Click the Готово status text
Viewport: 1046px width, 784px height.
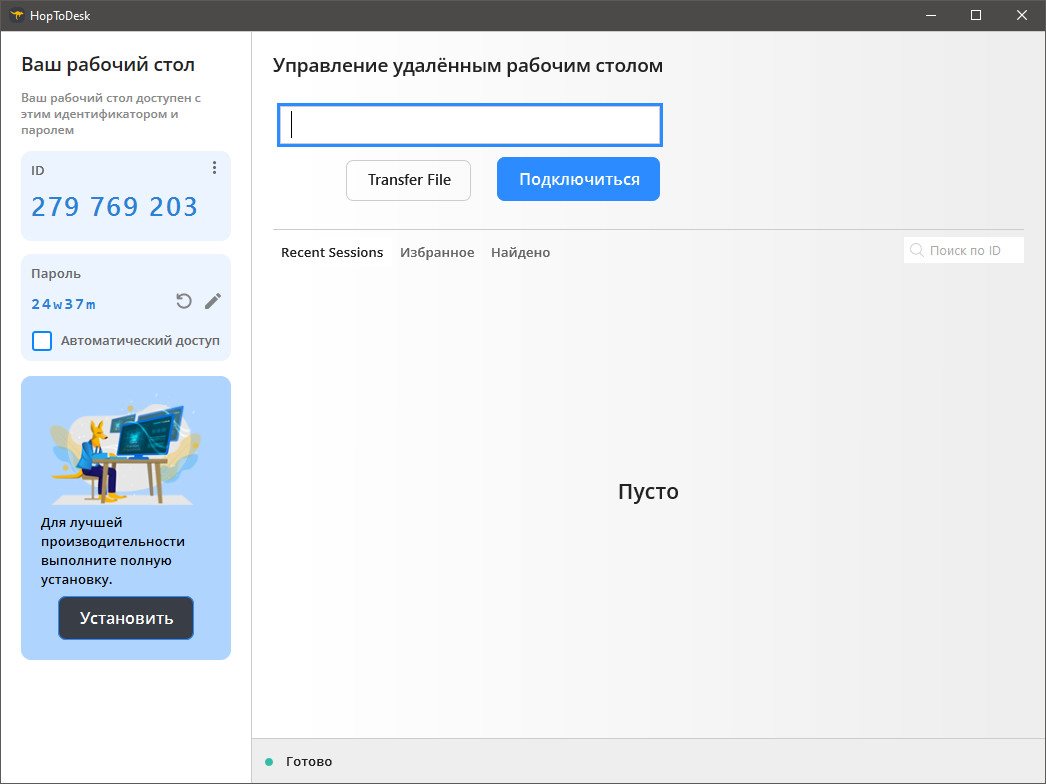[x=309, y=761]
